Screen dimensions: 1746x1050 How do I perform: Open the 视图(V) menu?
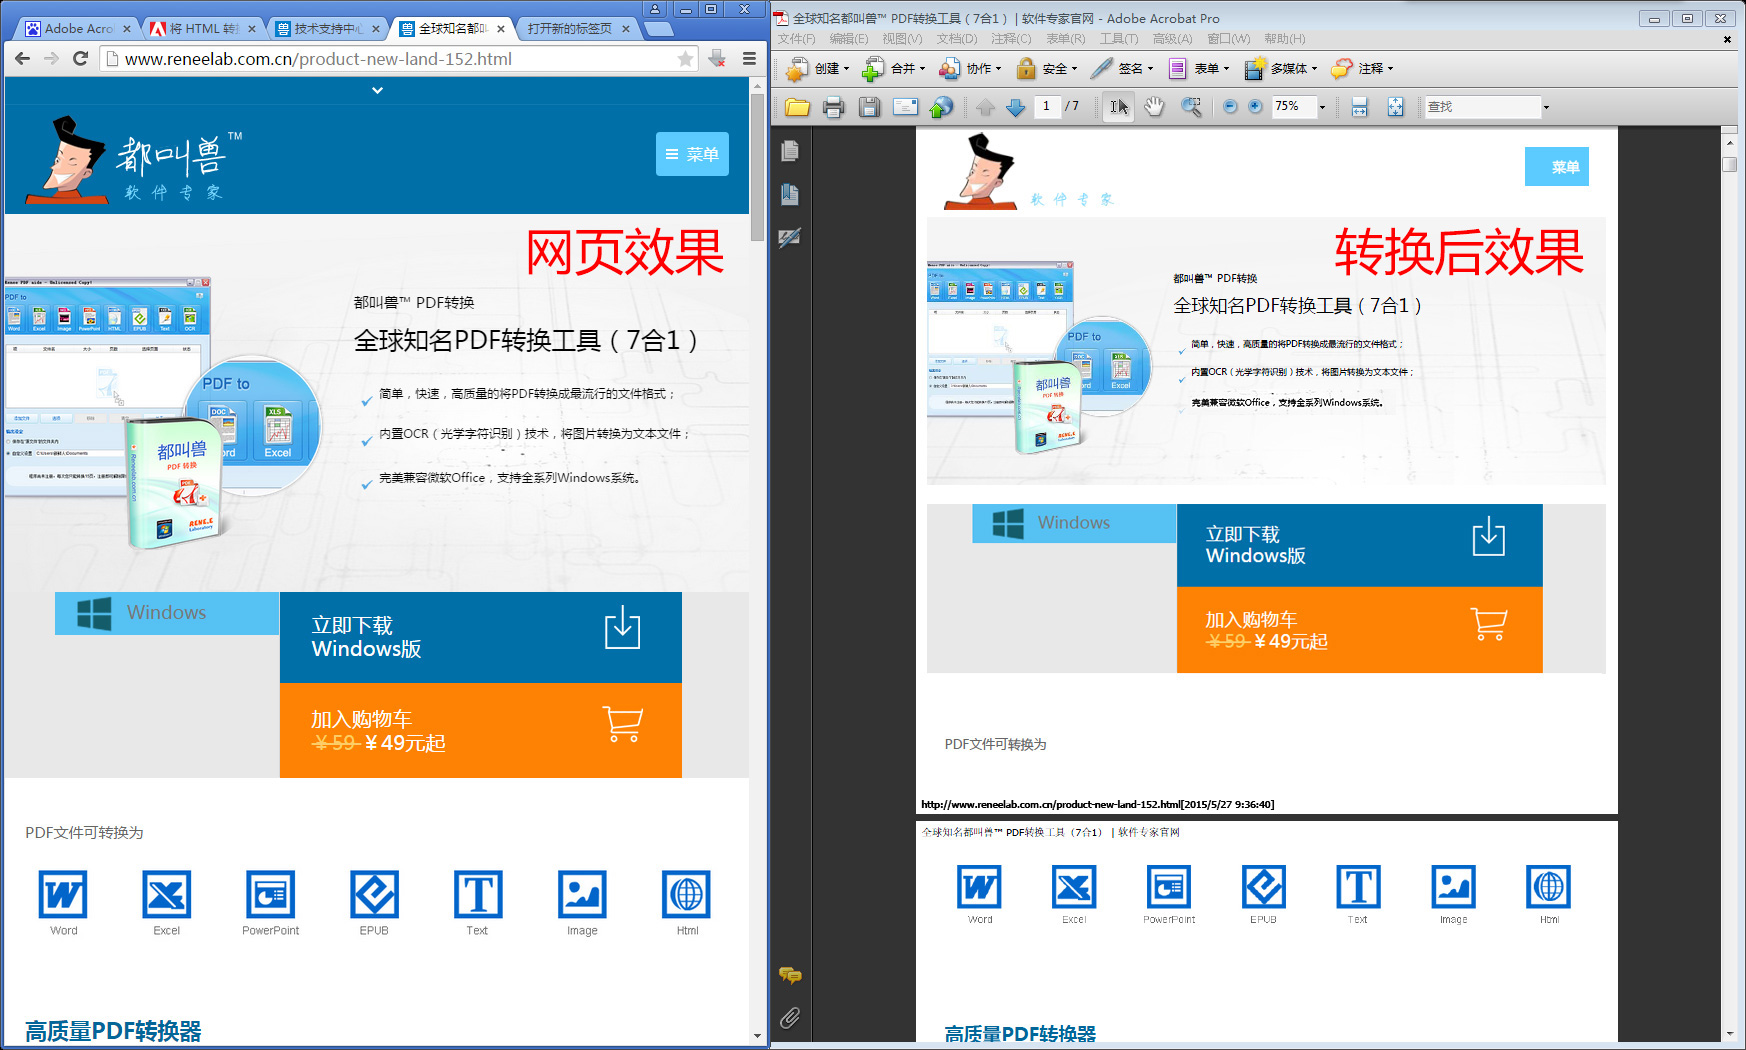click(902, 39)
